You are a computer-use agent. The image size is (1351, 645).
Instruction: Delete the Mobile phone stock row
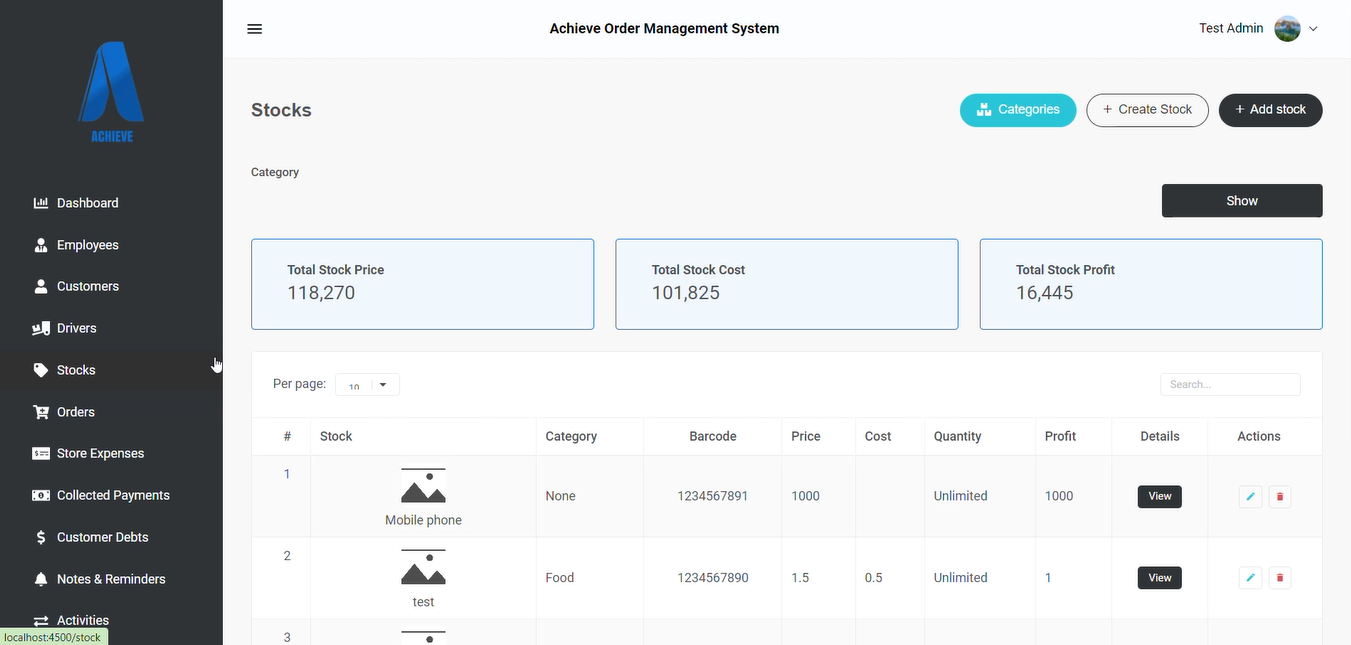(x=1280, y=496)
